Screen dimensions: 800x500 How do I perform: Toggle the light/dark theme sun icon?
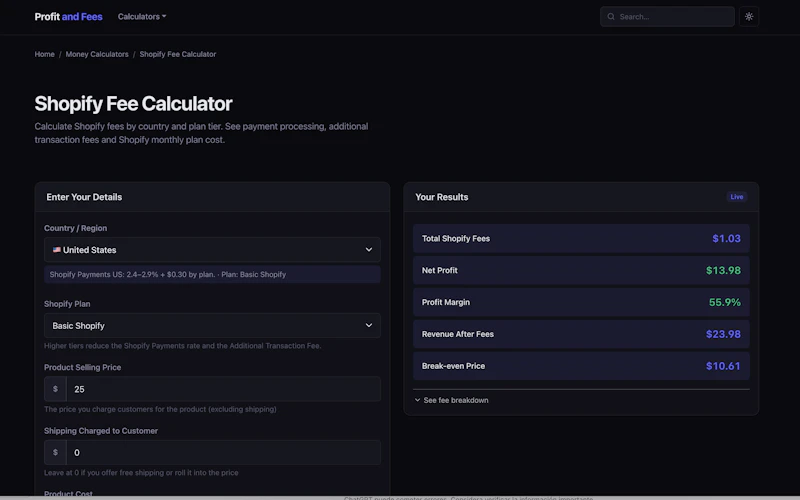748,16
